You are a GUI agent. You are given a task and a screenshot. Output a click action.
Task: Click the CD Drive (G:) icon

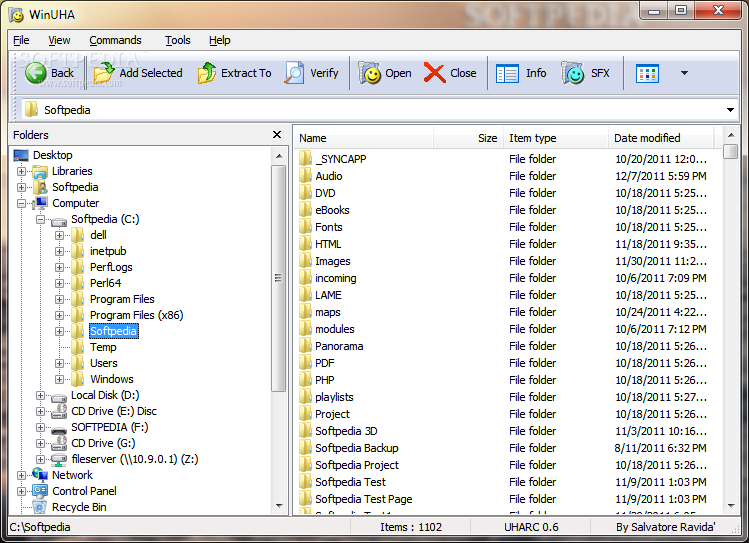(x=59, y=443)
